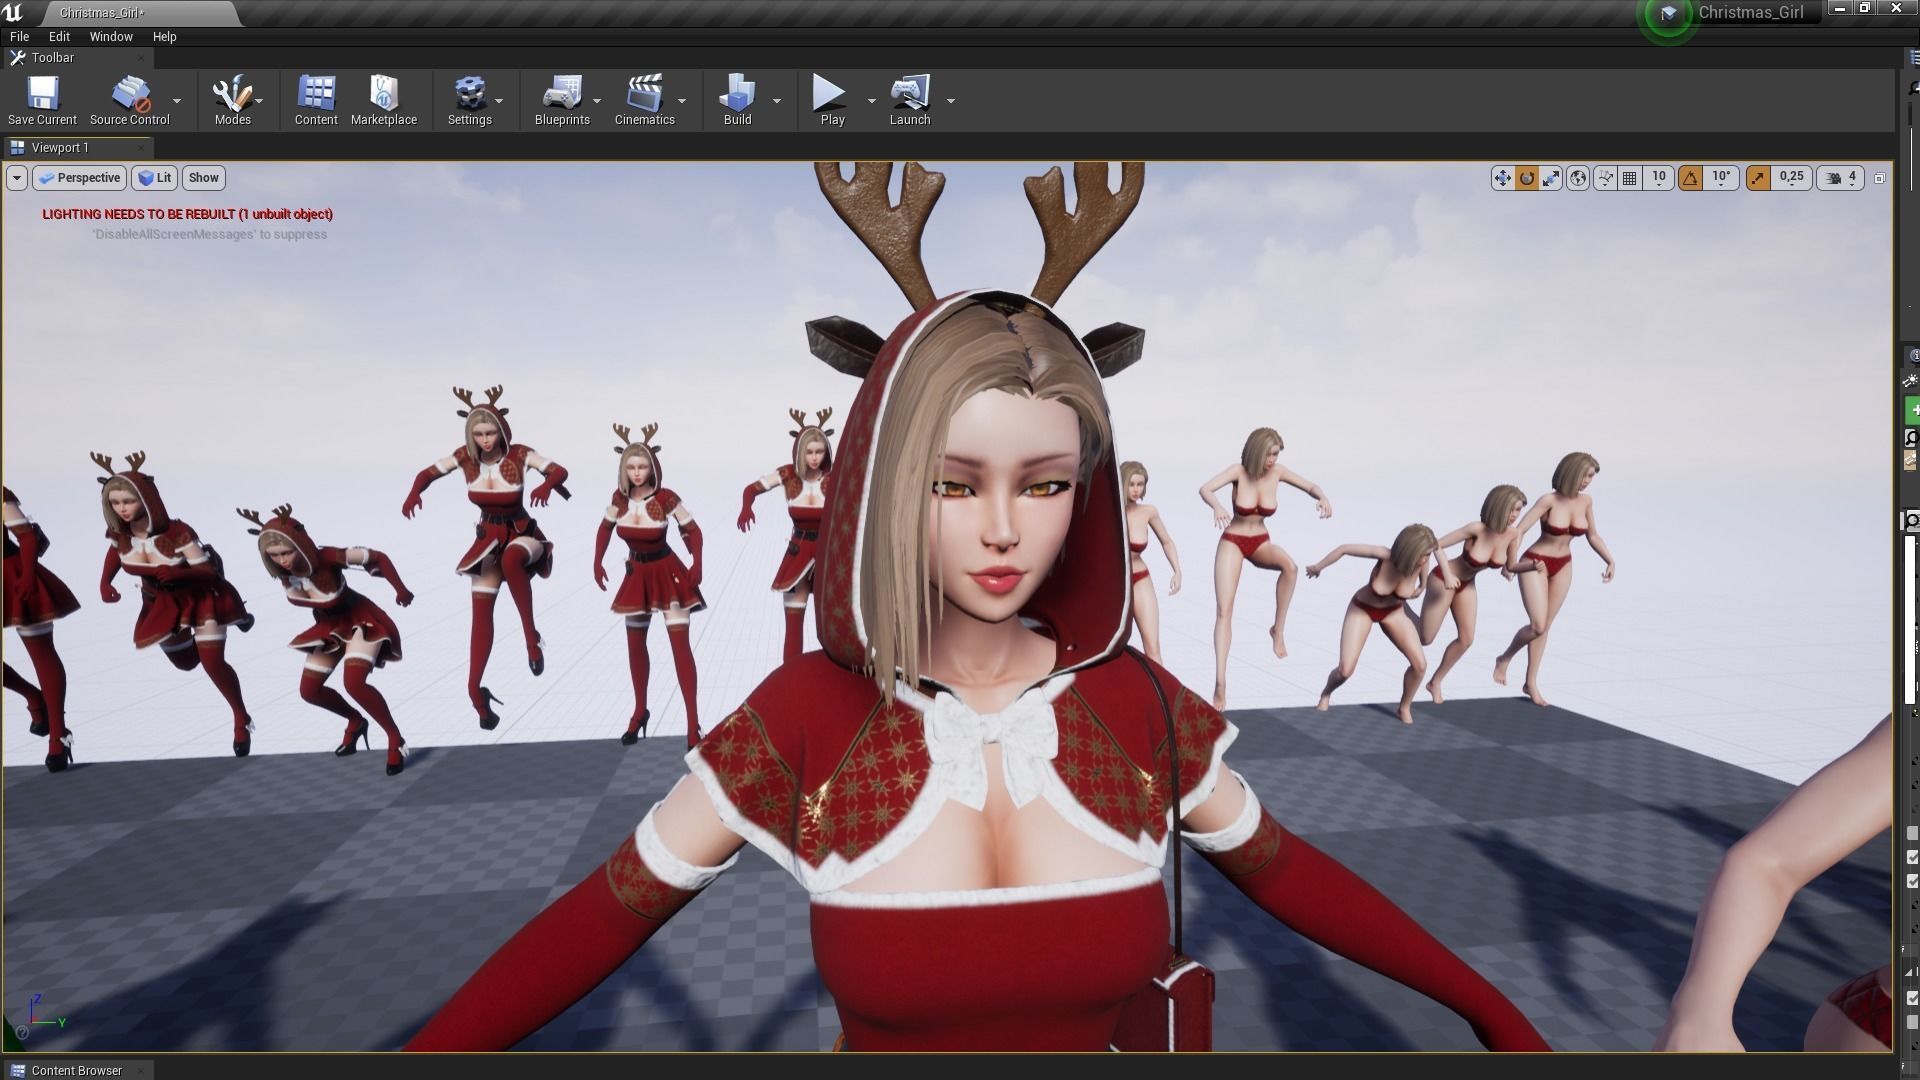Expand Blueprints dropdown arrow
The width and height of the screenshot is (1920, 1080).
[597, 100]
